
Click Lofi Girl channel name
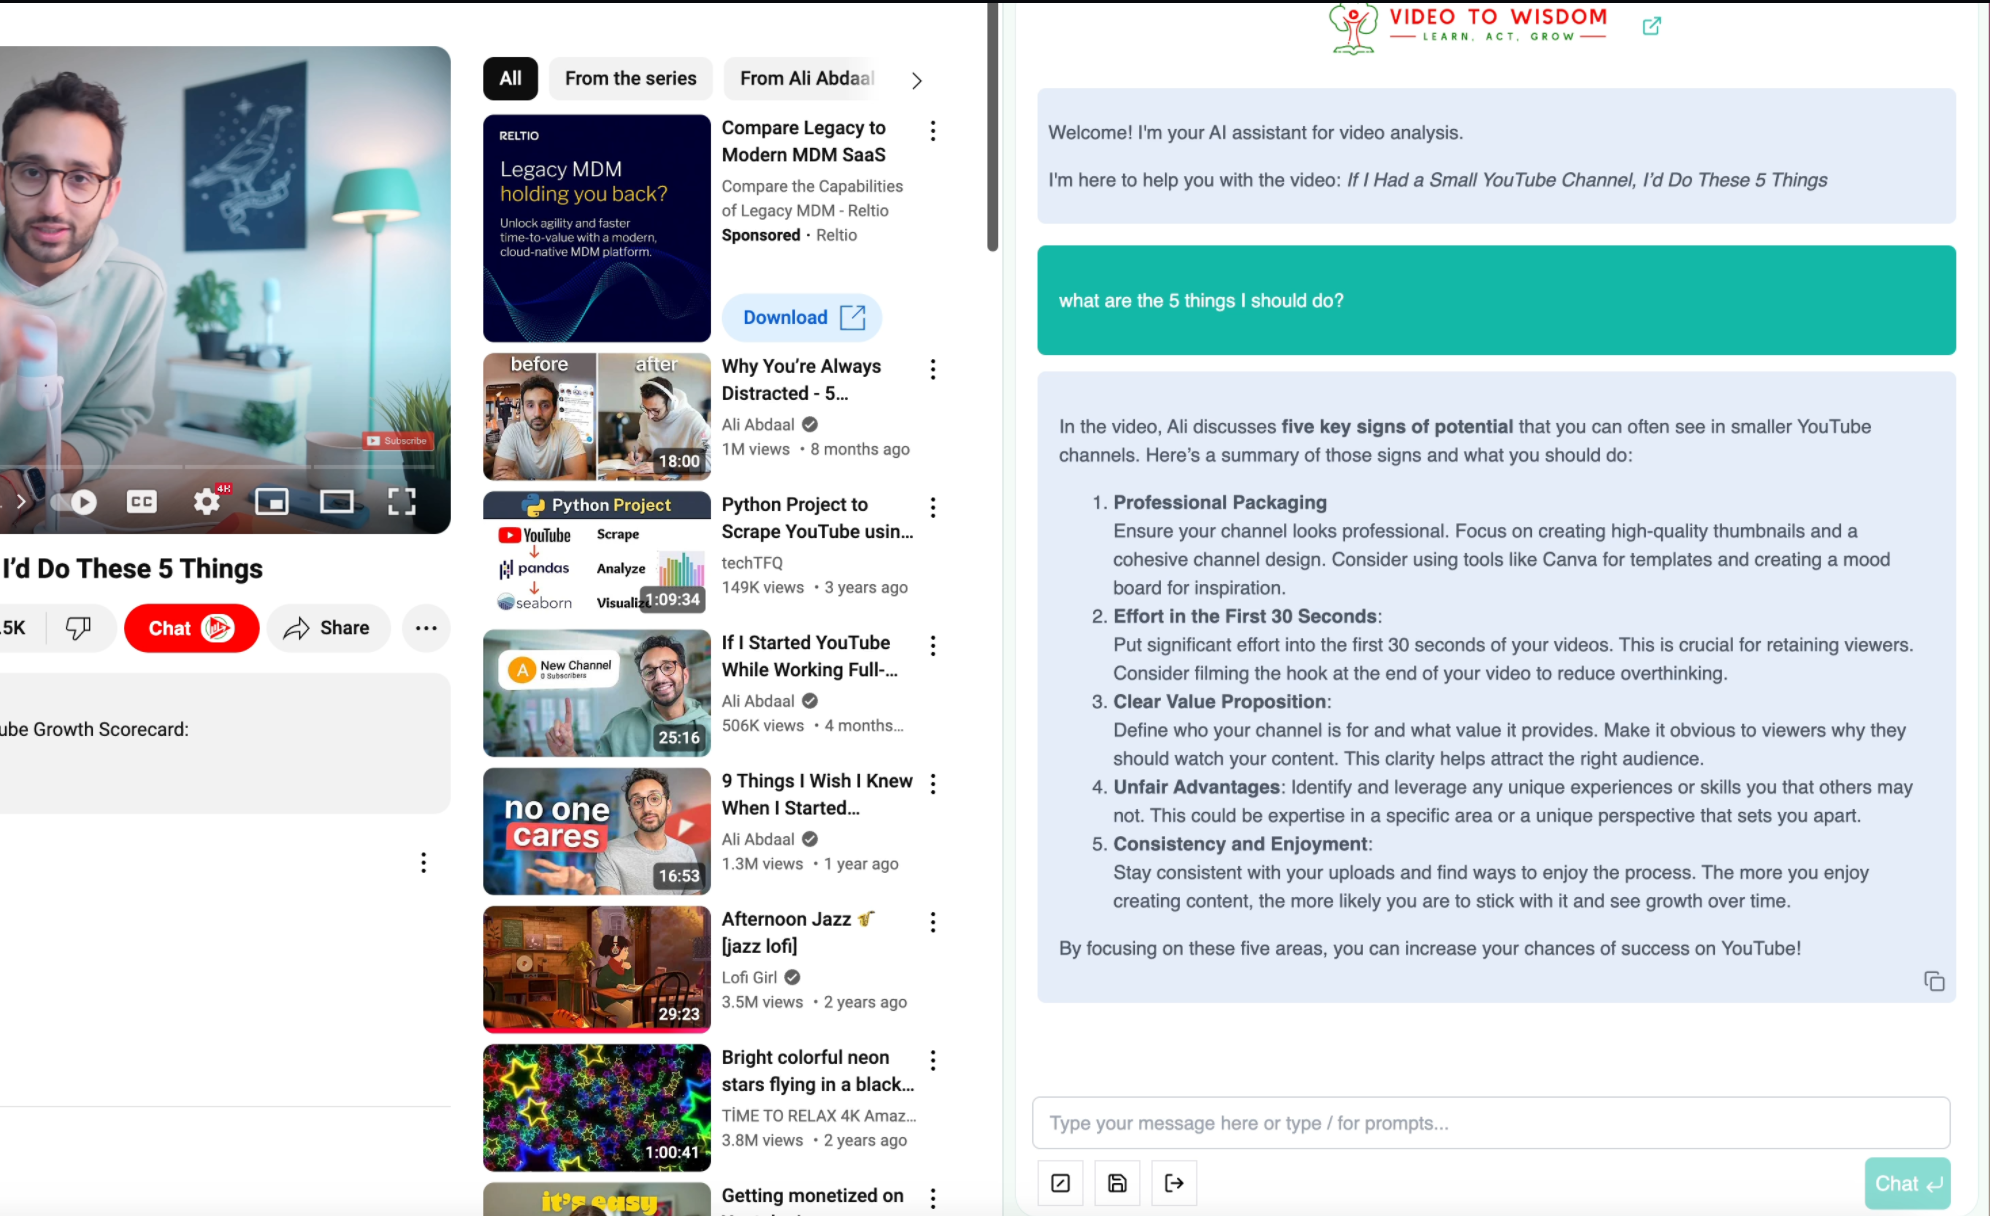(749, 977)
